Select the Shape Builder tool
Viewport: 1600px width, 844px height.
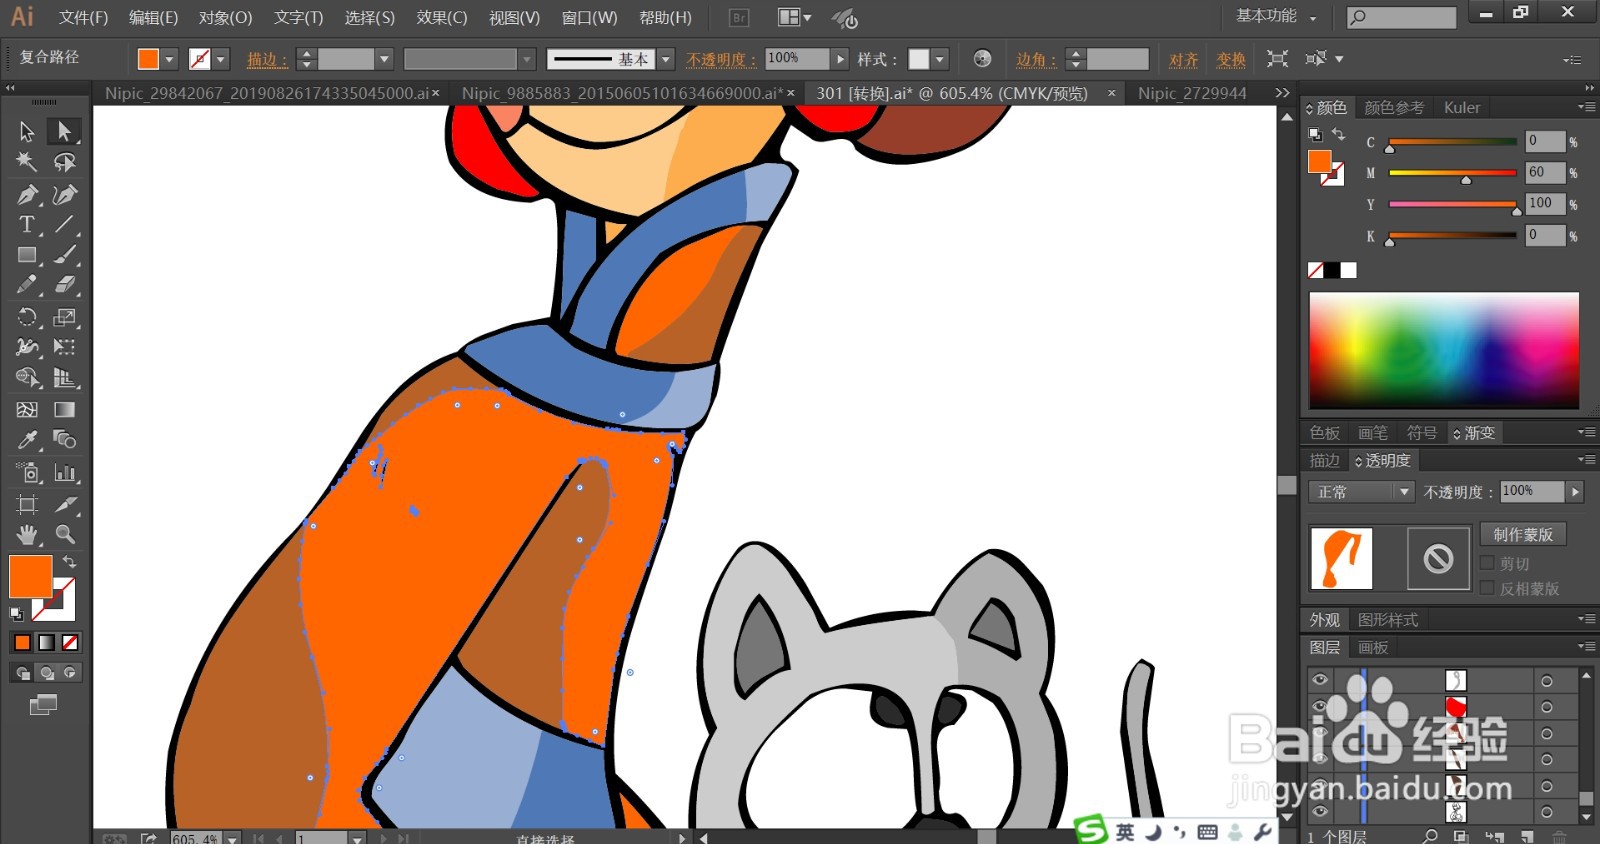click(x=27, y=378)
